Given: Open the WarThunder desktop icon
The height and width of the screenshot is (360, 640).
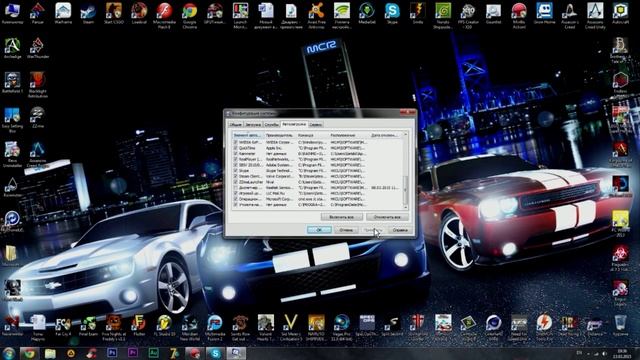Looking at the screenshot, I should pyautogui.click(x=38, y=48).
